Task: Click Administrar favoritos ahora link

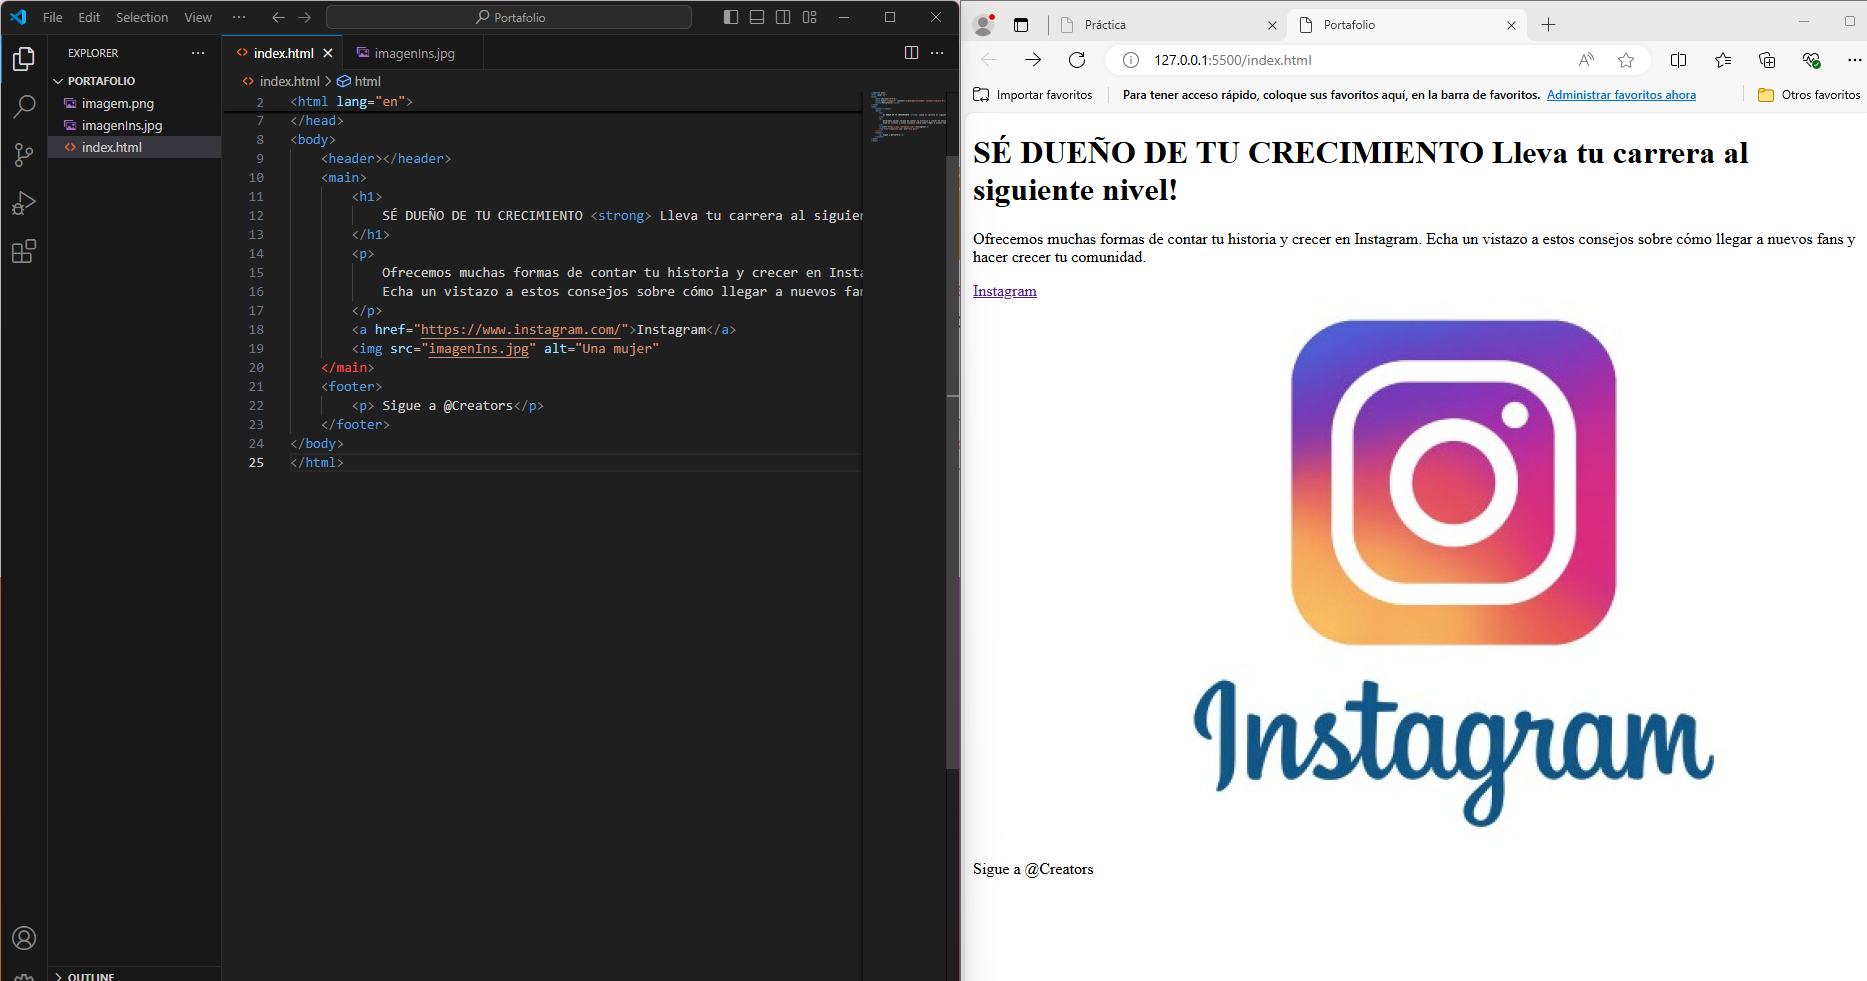Action: 1621,95
